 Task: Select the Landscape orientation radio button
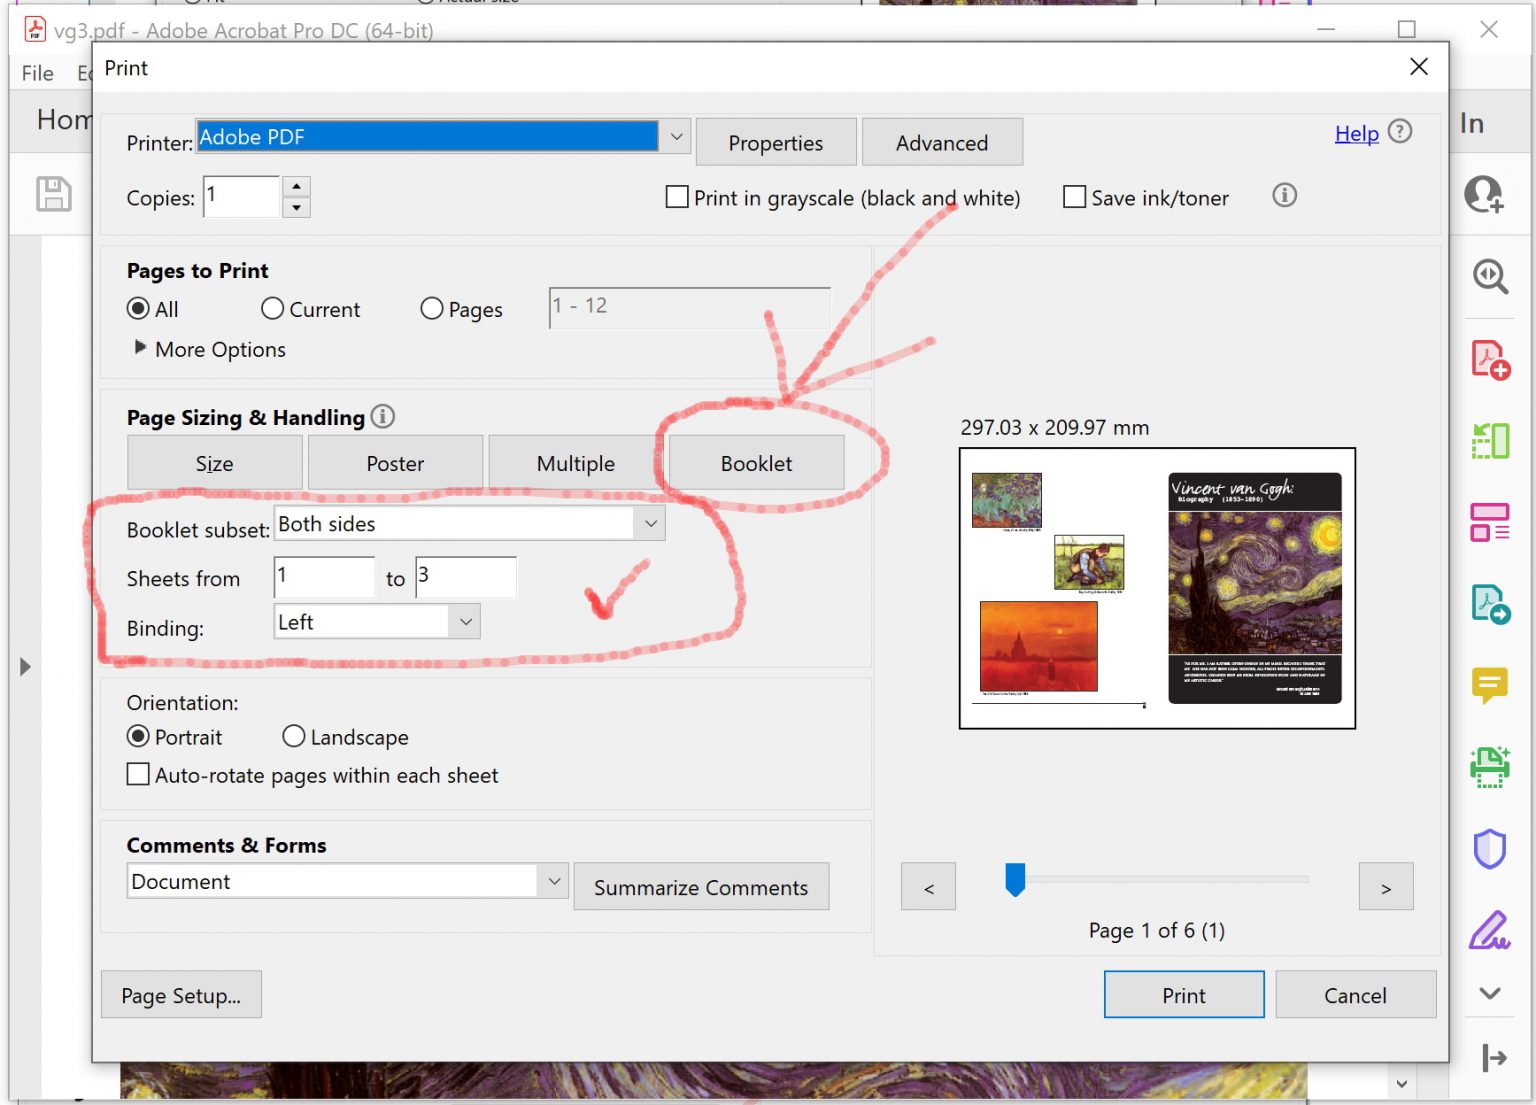[293, 736]
